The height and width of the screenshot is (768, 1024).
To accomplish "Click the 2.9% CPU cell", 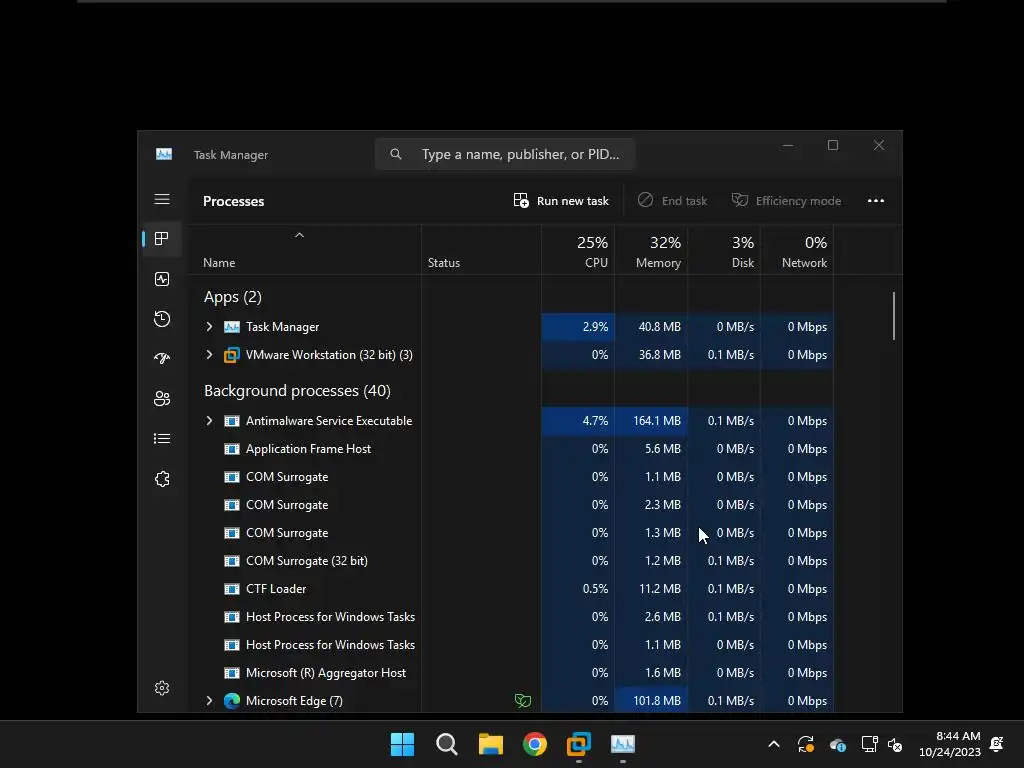I will (x=578, y=327).
